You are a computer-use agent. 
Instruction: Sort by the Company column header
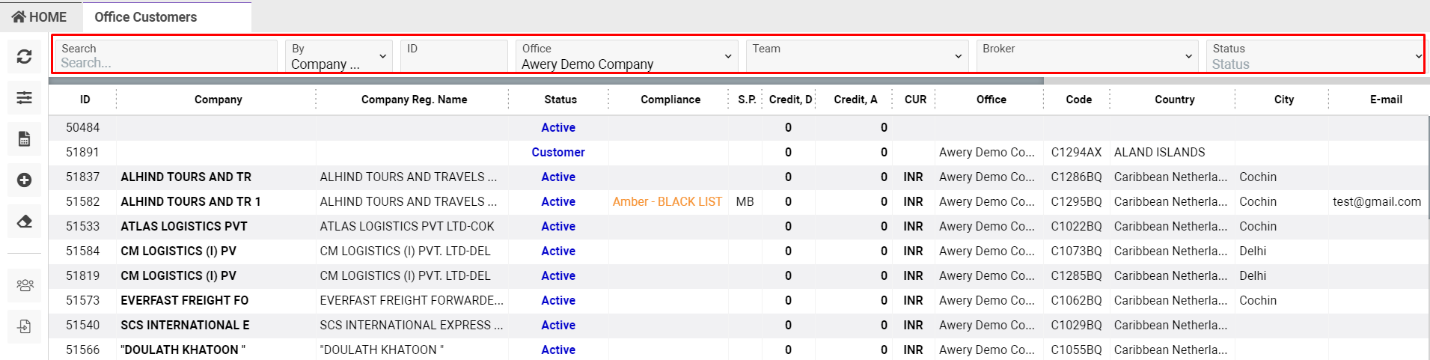pyautogui.click(x=218, y=100)
